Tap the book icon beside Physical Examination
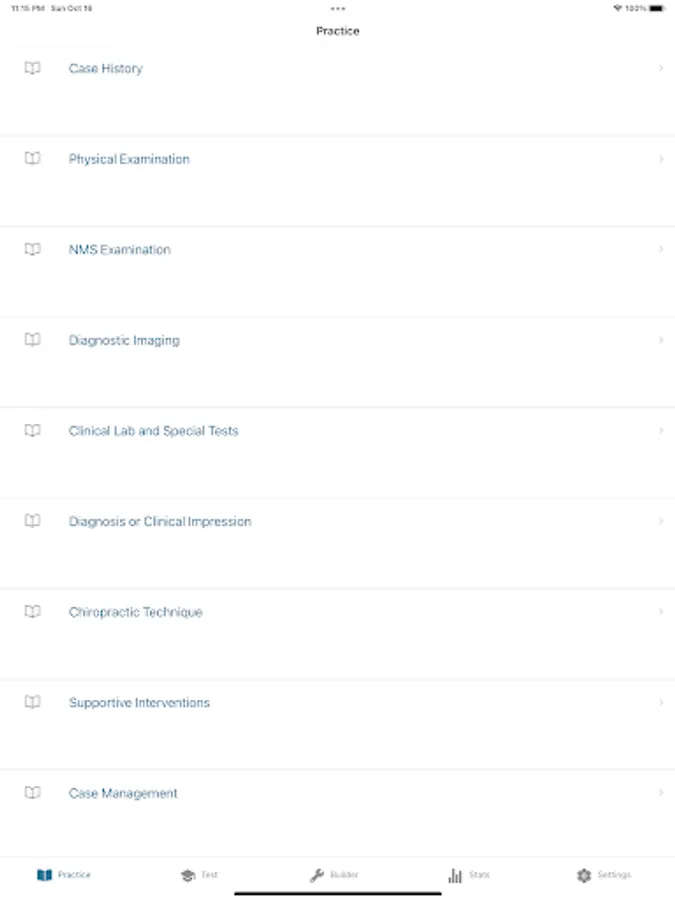Image resolution: width=675 pixels, height=900 pixels. coord(33,159)
